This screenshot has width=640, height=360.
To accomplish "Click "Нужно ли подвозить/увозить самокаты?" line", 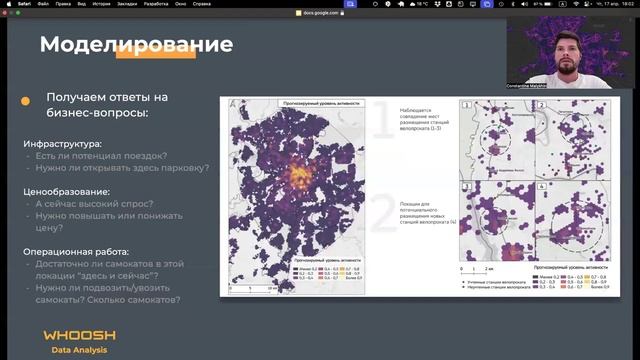I will point(108,294).
